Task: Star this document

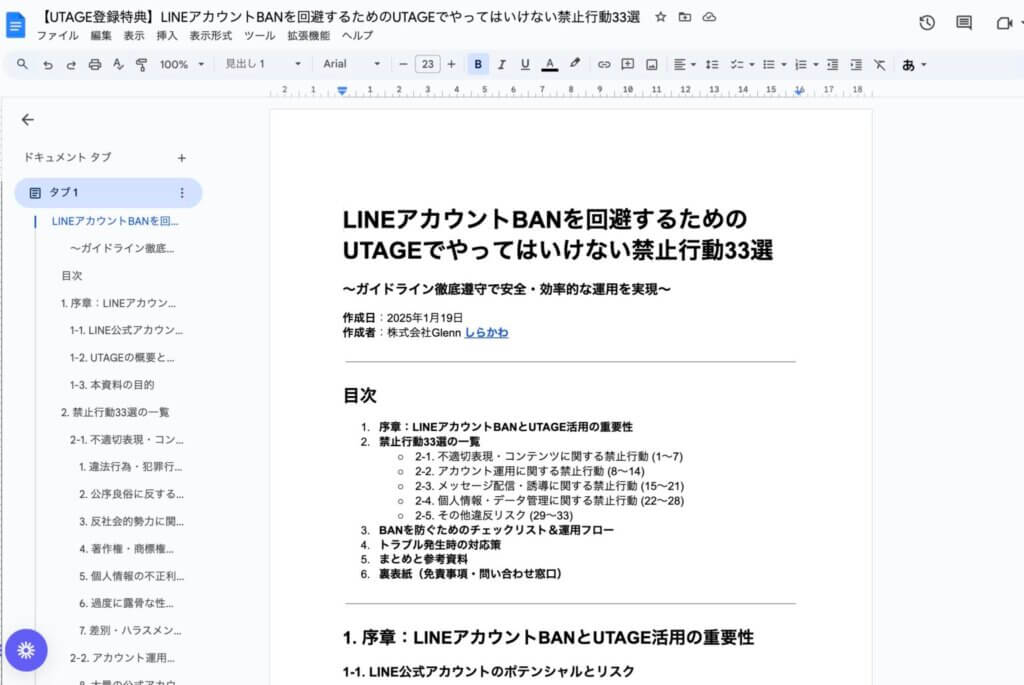Action: tap(660, 17)
